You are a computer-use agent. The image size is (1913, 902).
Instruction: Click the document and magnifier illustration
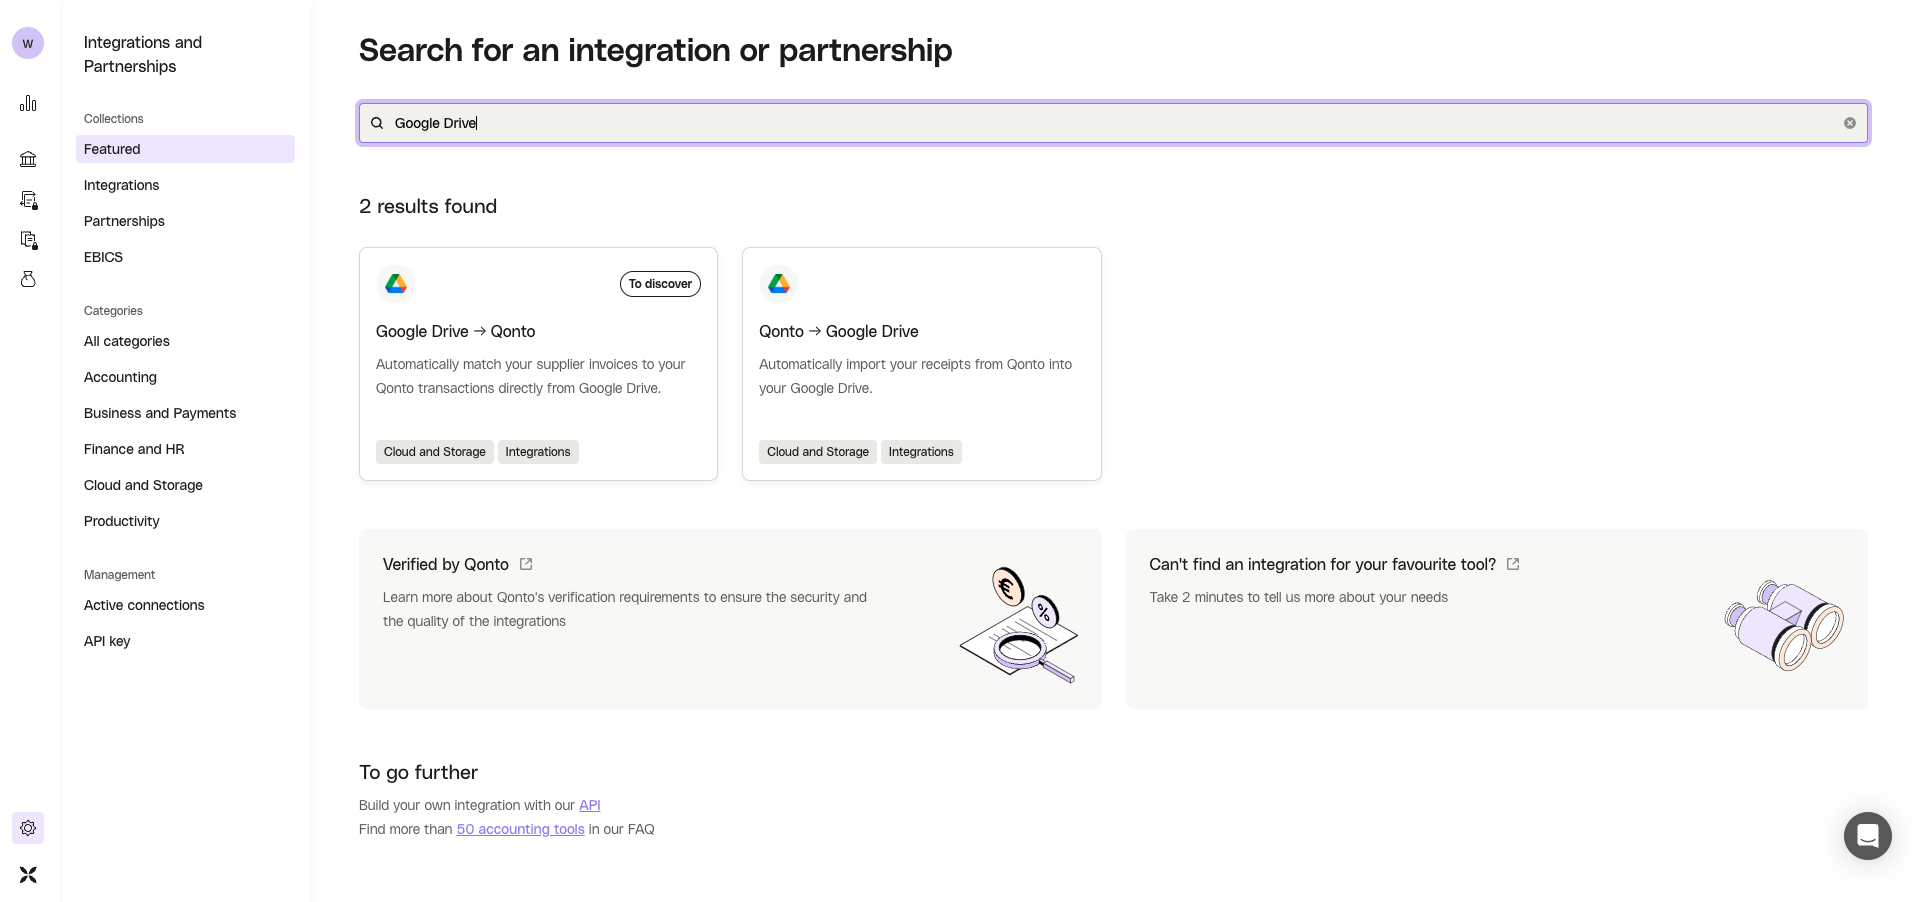point(1018,625)
